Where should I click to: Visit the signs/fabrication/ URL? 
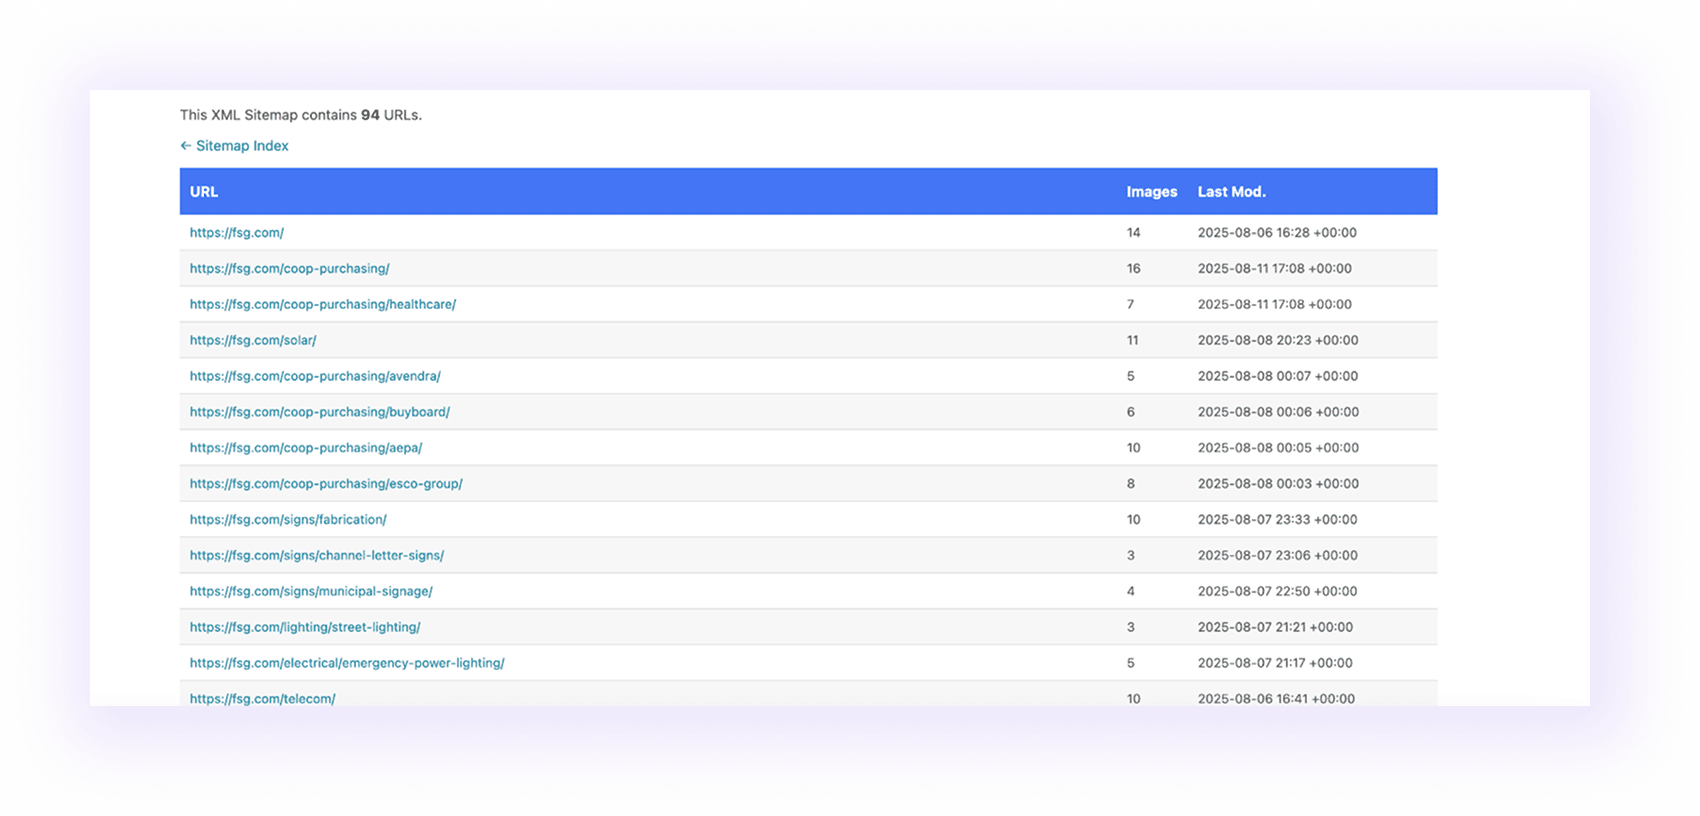[288, 520]
